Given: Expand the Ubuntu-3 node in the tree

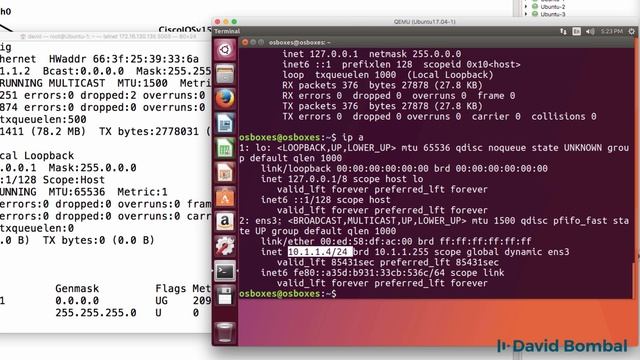Looking at the screenshot, I should 526,14.
